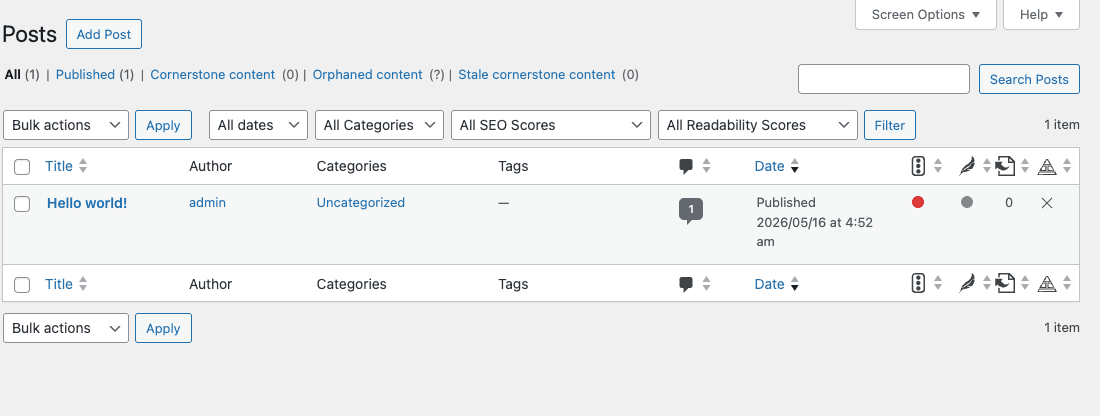Click the readability feather icon in header row

967,166
